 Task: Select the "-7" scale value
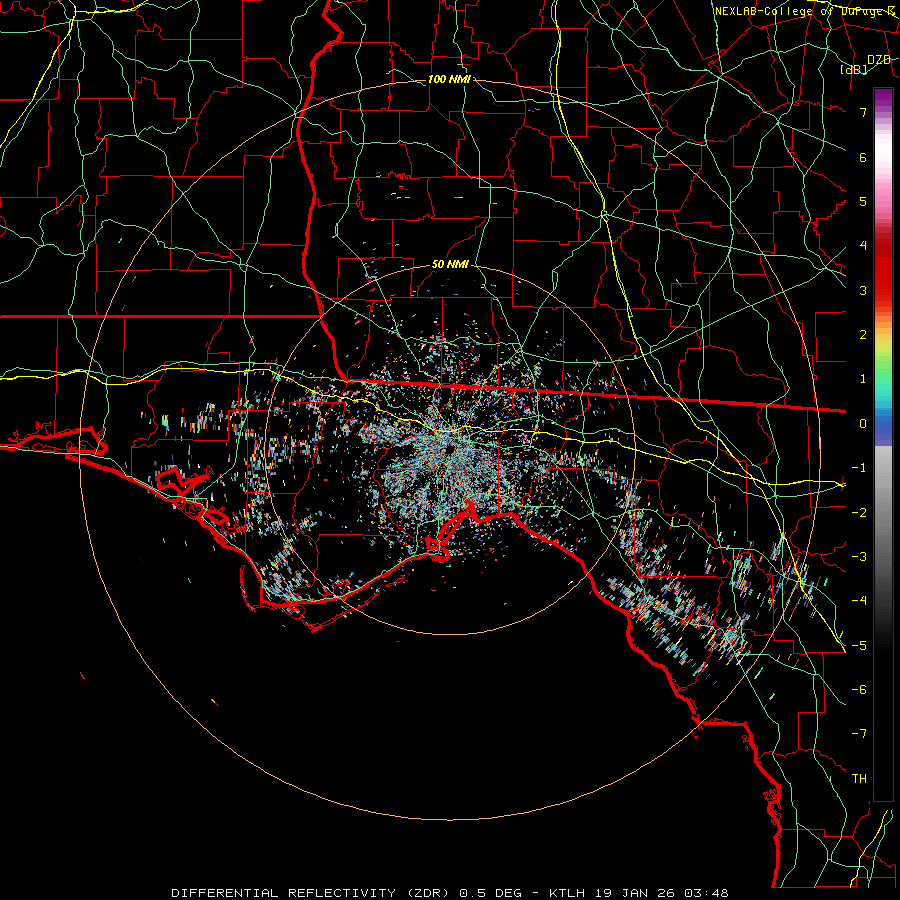(x=859, y=734)
